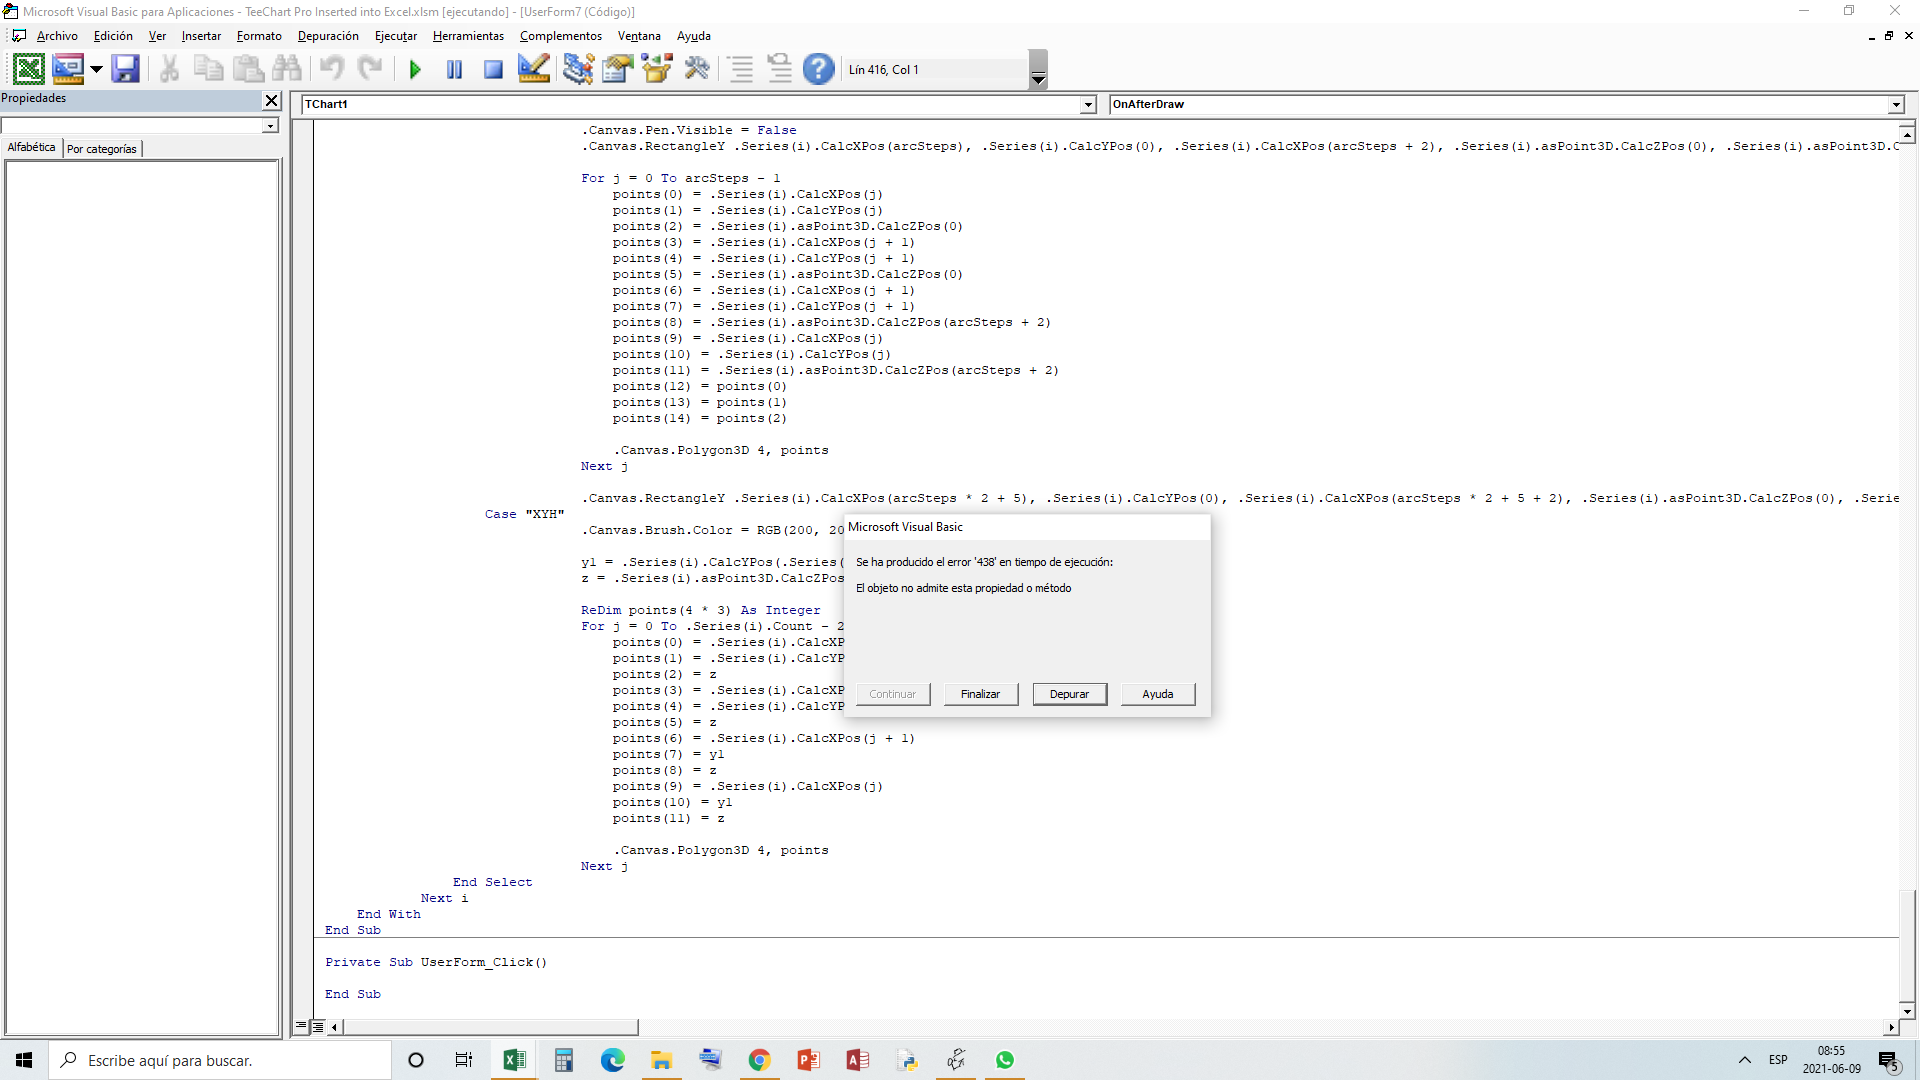Close the Propiedades panel
1920x1080 pixels.
271,100
